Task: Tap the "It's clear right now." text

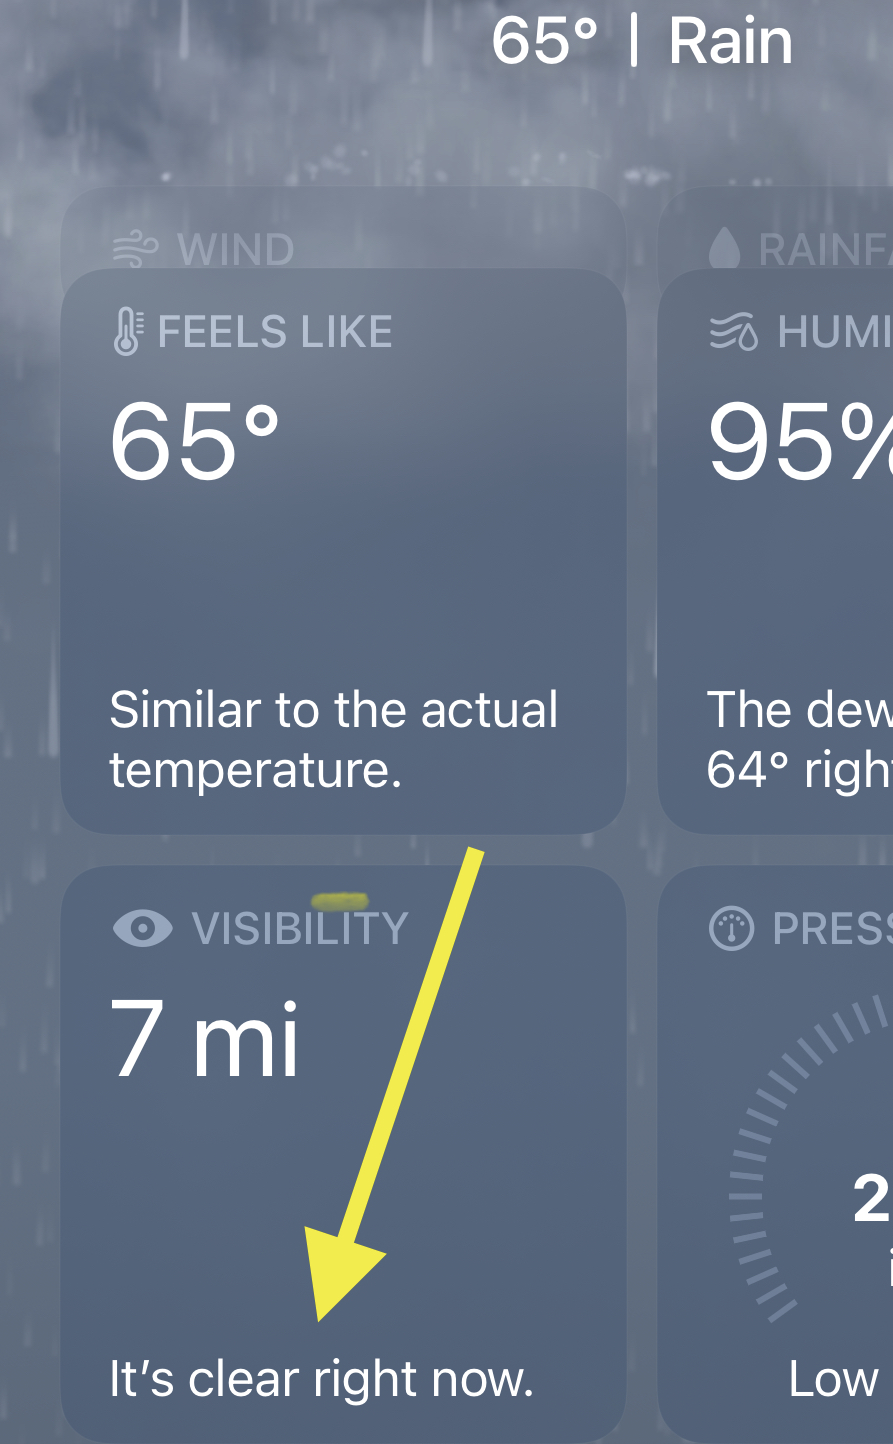Action: pos(321,1379)
